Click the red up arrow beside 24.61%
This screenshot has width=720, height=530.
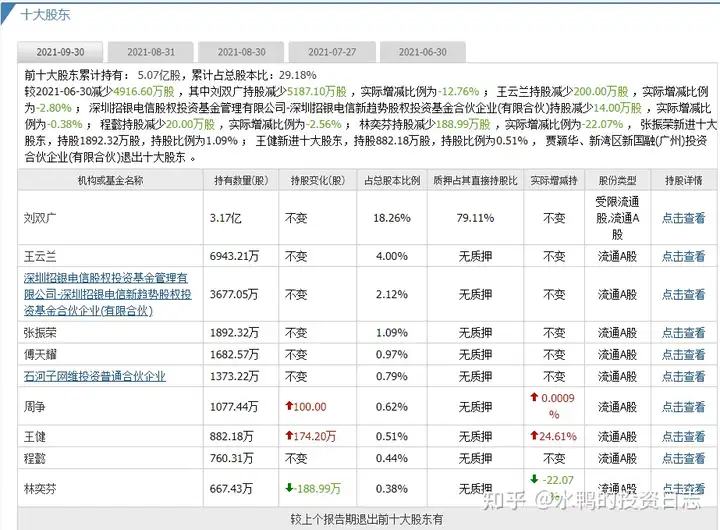click(534, 435)
